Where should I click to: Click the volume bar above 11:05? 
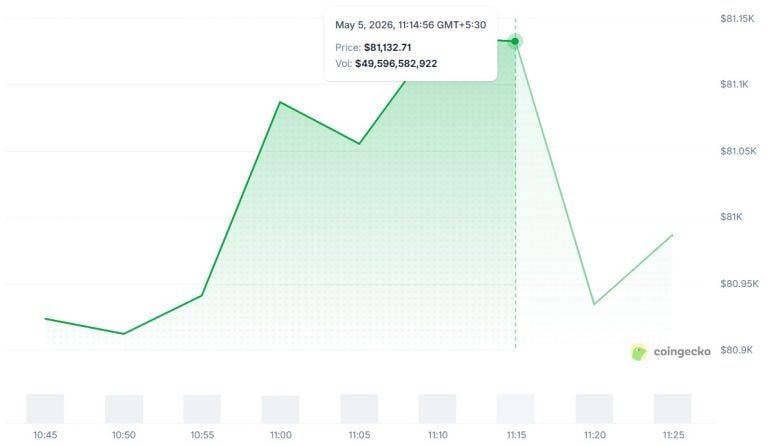359,408
